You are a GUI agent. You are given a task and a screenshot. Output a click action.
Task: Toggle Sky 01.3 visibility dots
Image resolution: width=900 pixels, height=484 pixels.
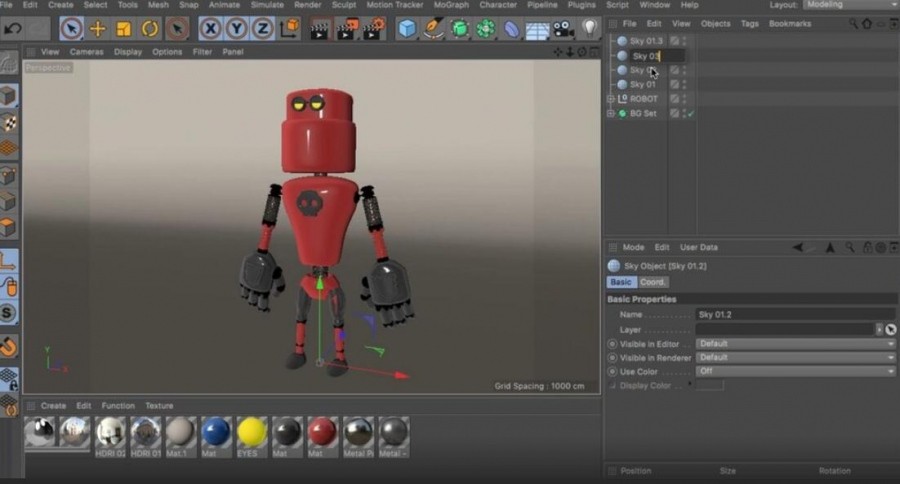[x=684, y=41]
